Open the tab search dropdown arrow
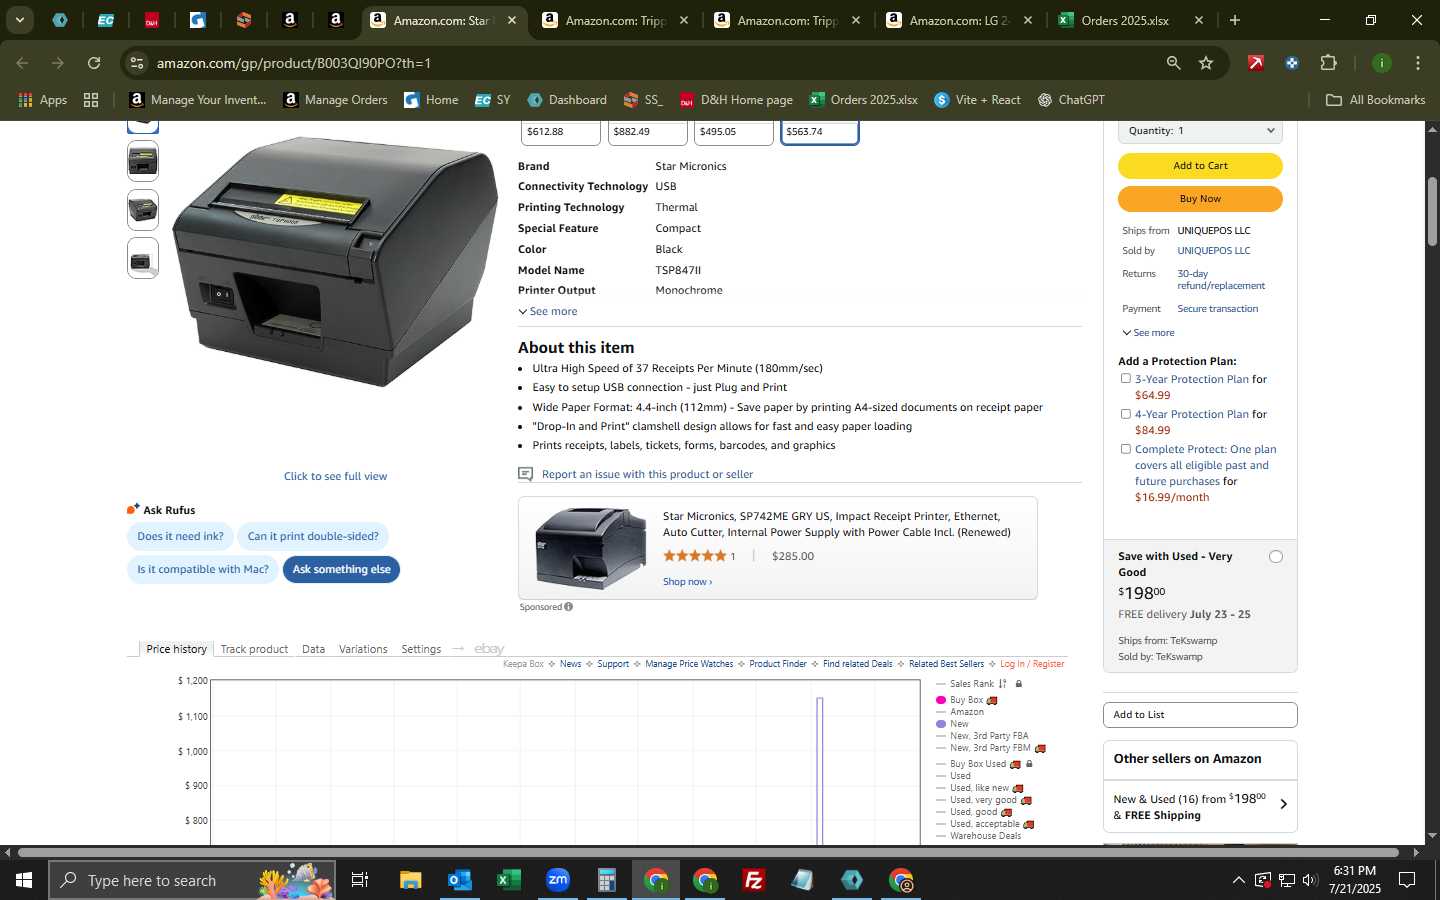The height and width of the screenshot is (900, 1440). tap(19, 20)
